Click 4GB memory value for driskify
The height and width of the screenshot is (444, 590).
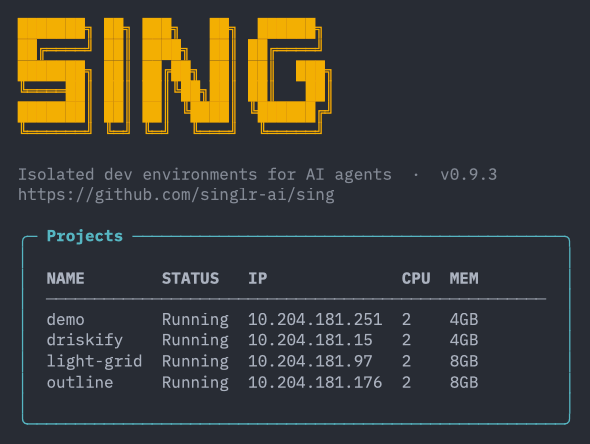464,340
